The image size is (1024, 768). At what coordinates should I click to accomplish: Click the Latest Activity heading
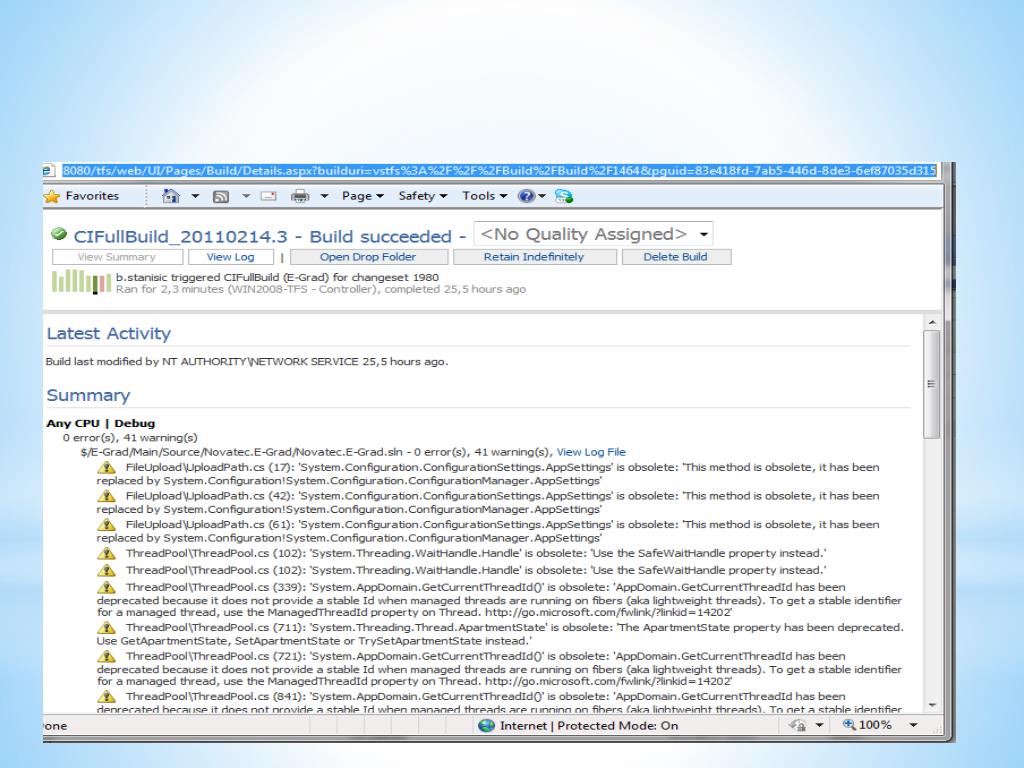108,334
